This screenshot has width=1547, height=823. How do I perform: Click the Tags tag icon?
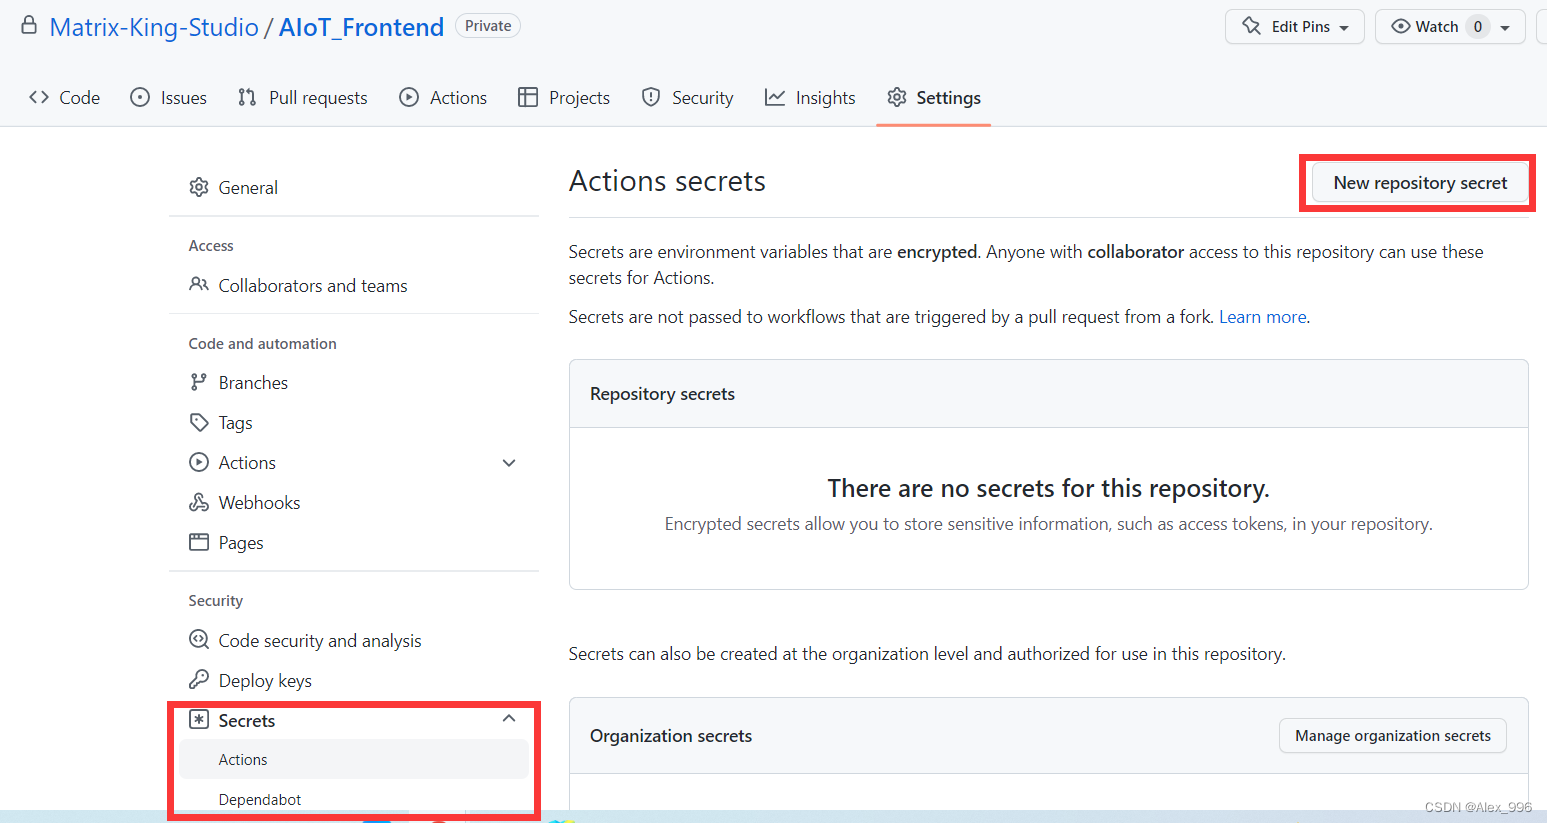pos(199,422)
